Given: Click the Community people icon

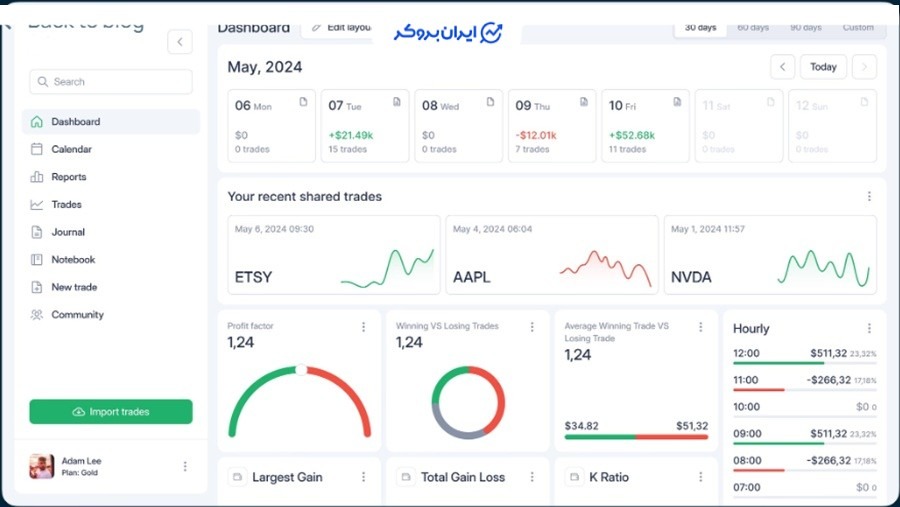Looking at the screenshot, I should pos(37,315).
